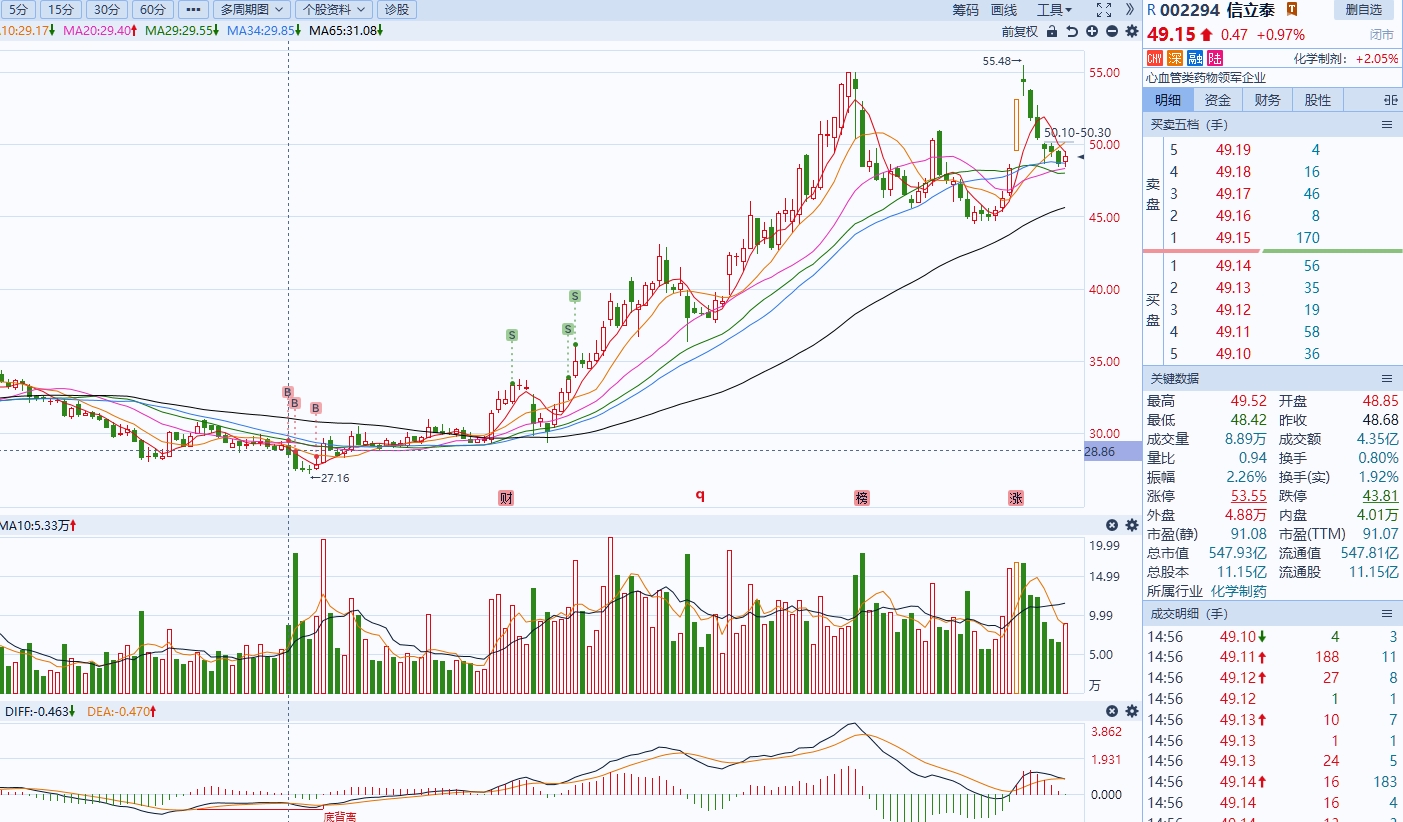Image resolution: width=1403 pixels, height=822 pixels.
Task: Open volume indicator settings gear
Action: (x=1132, y=525)
